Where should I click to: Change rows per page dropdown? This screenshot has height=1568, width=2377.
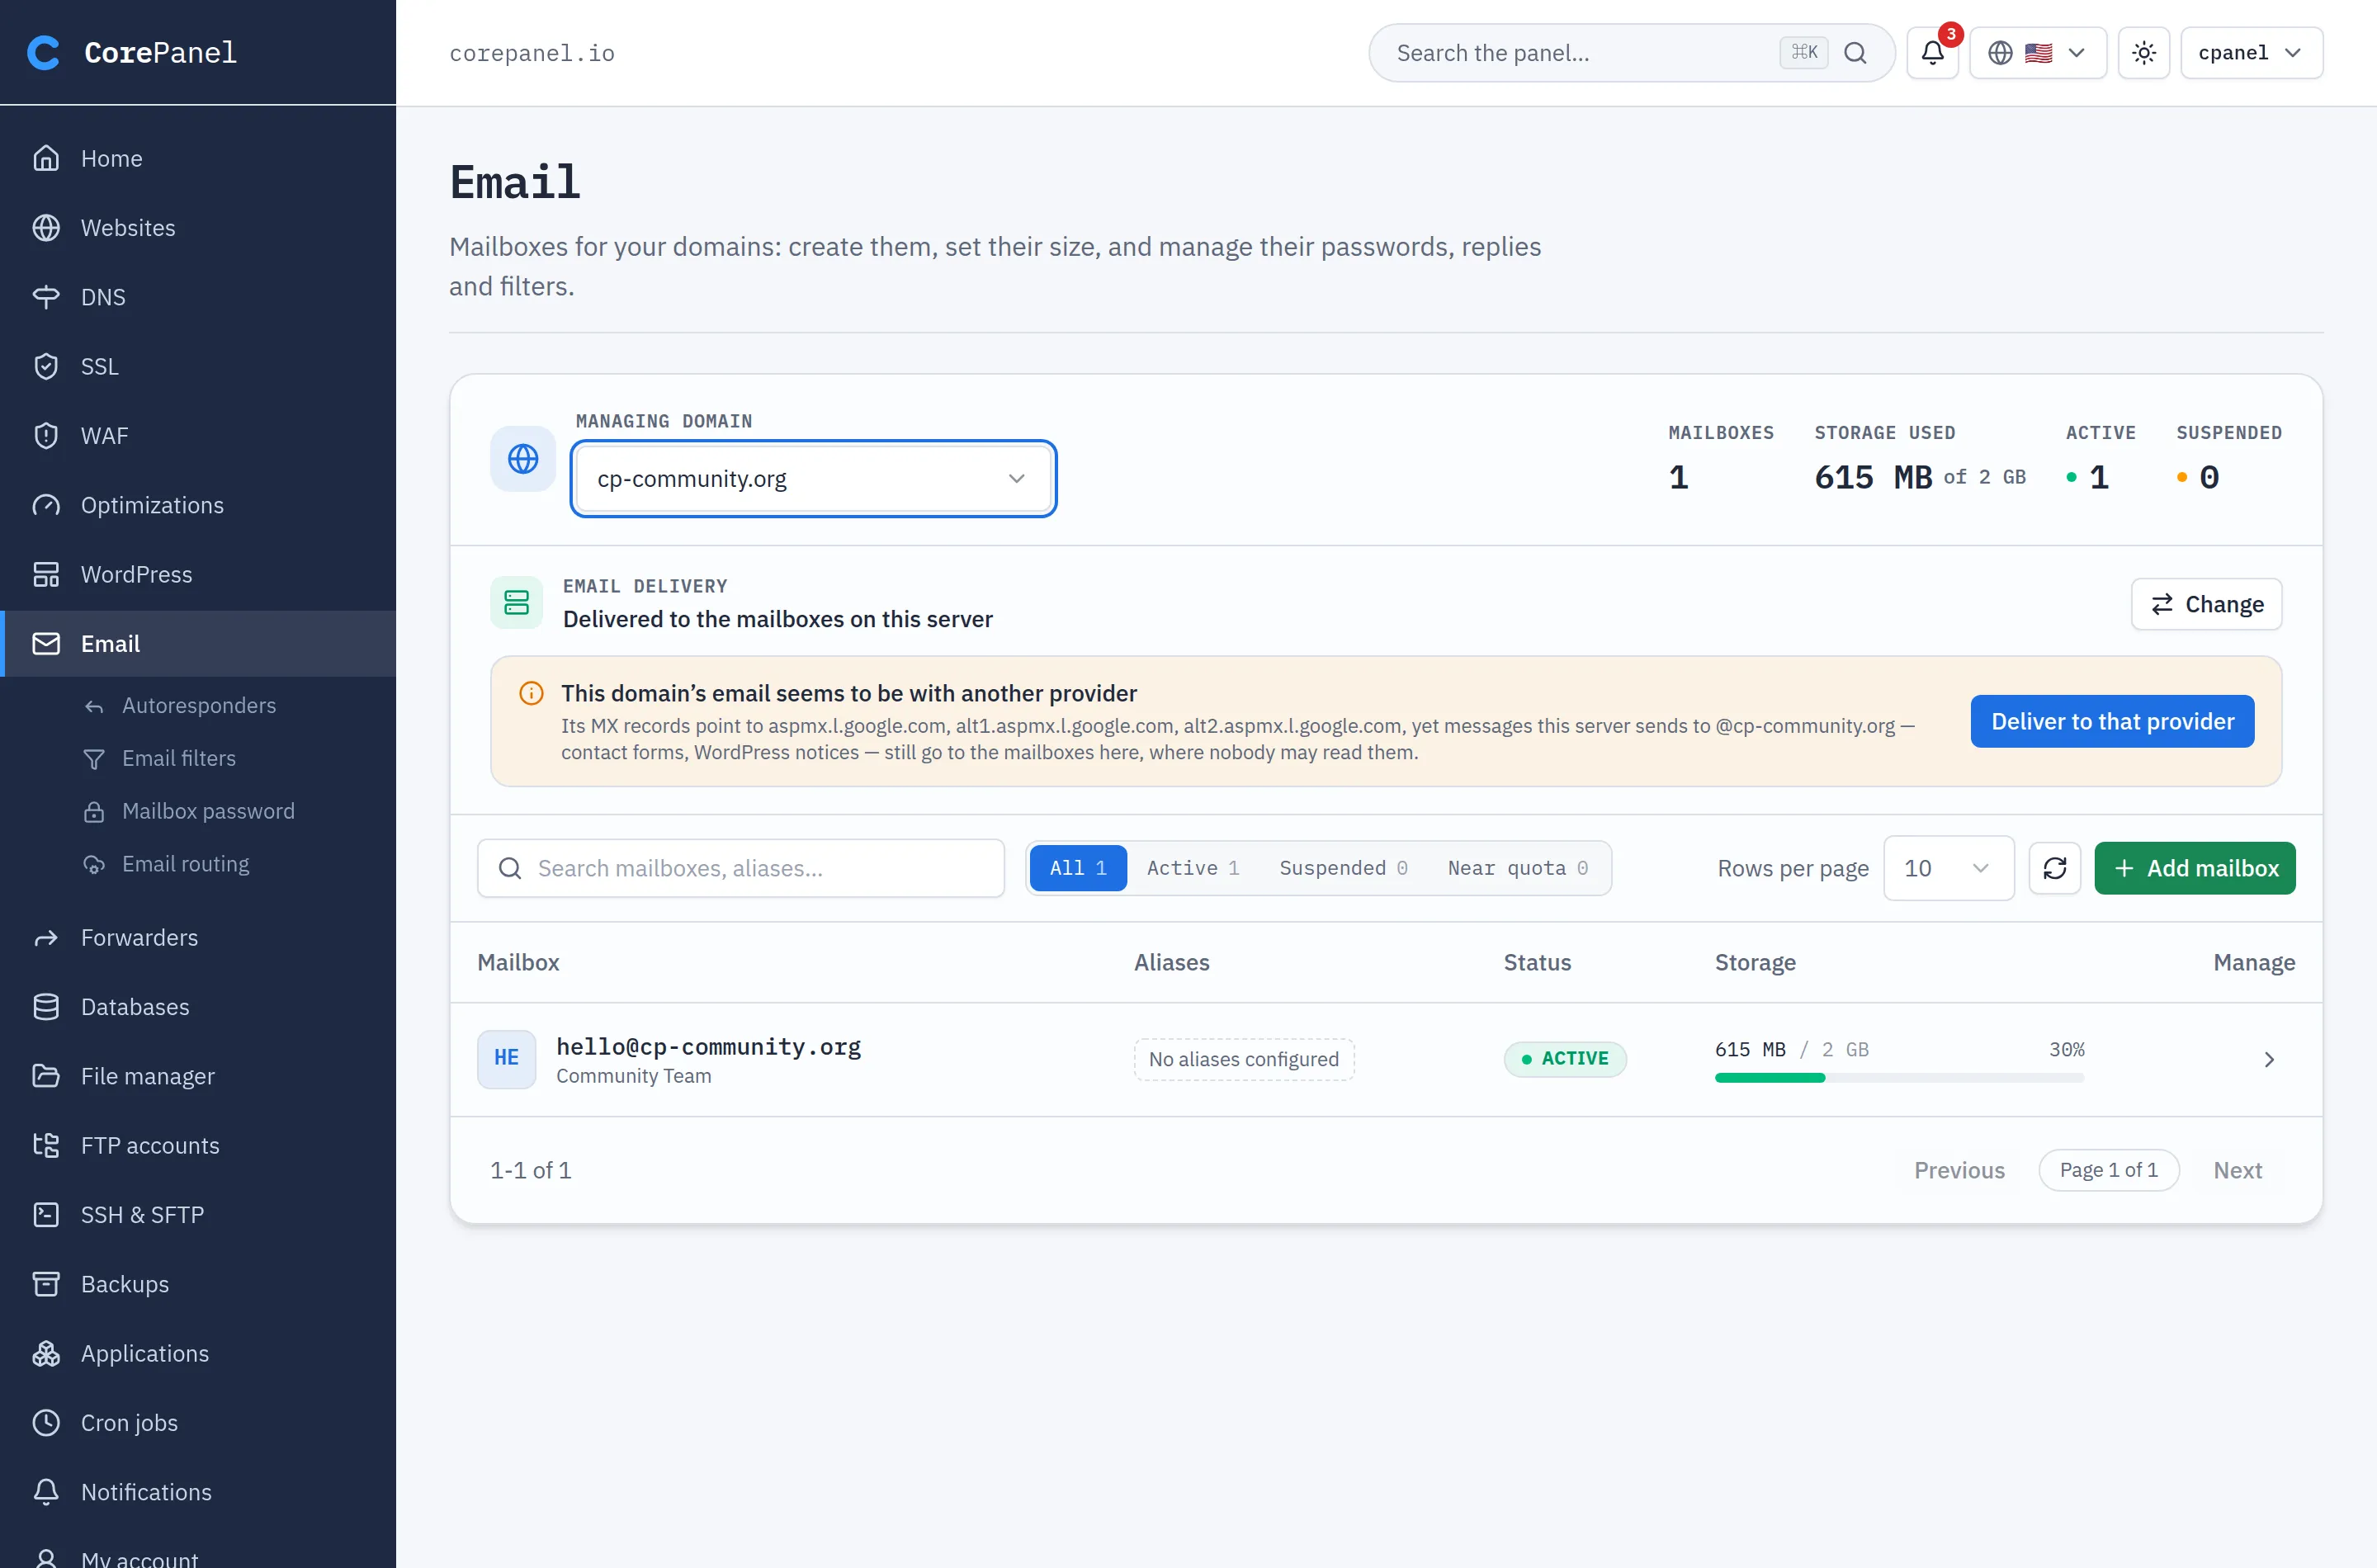point(1948,868)
